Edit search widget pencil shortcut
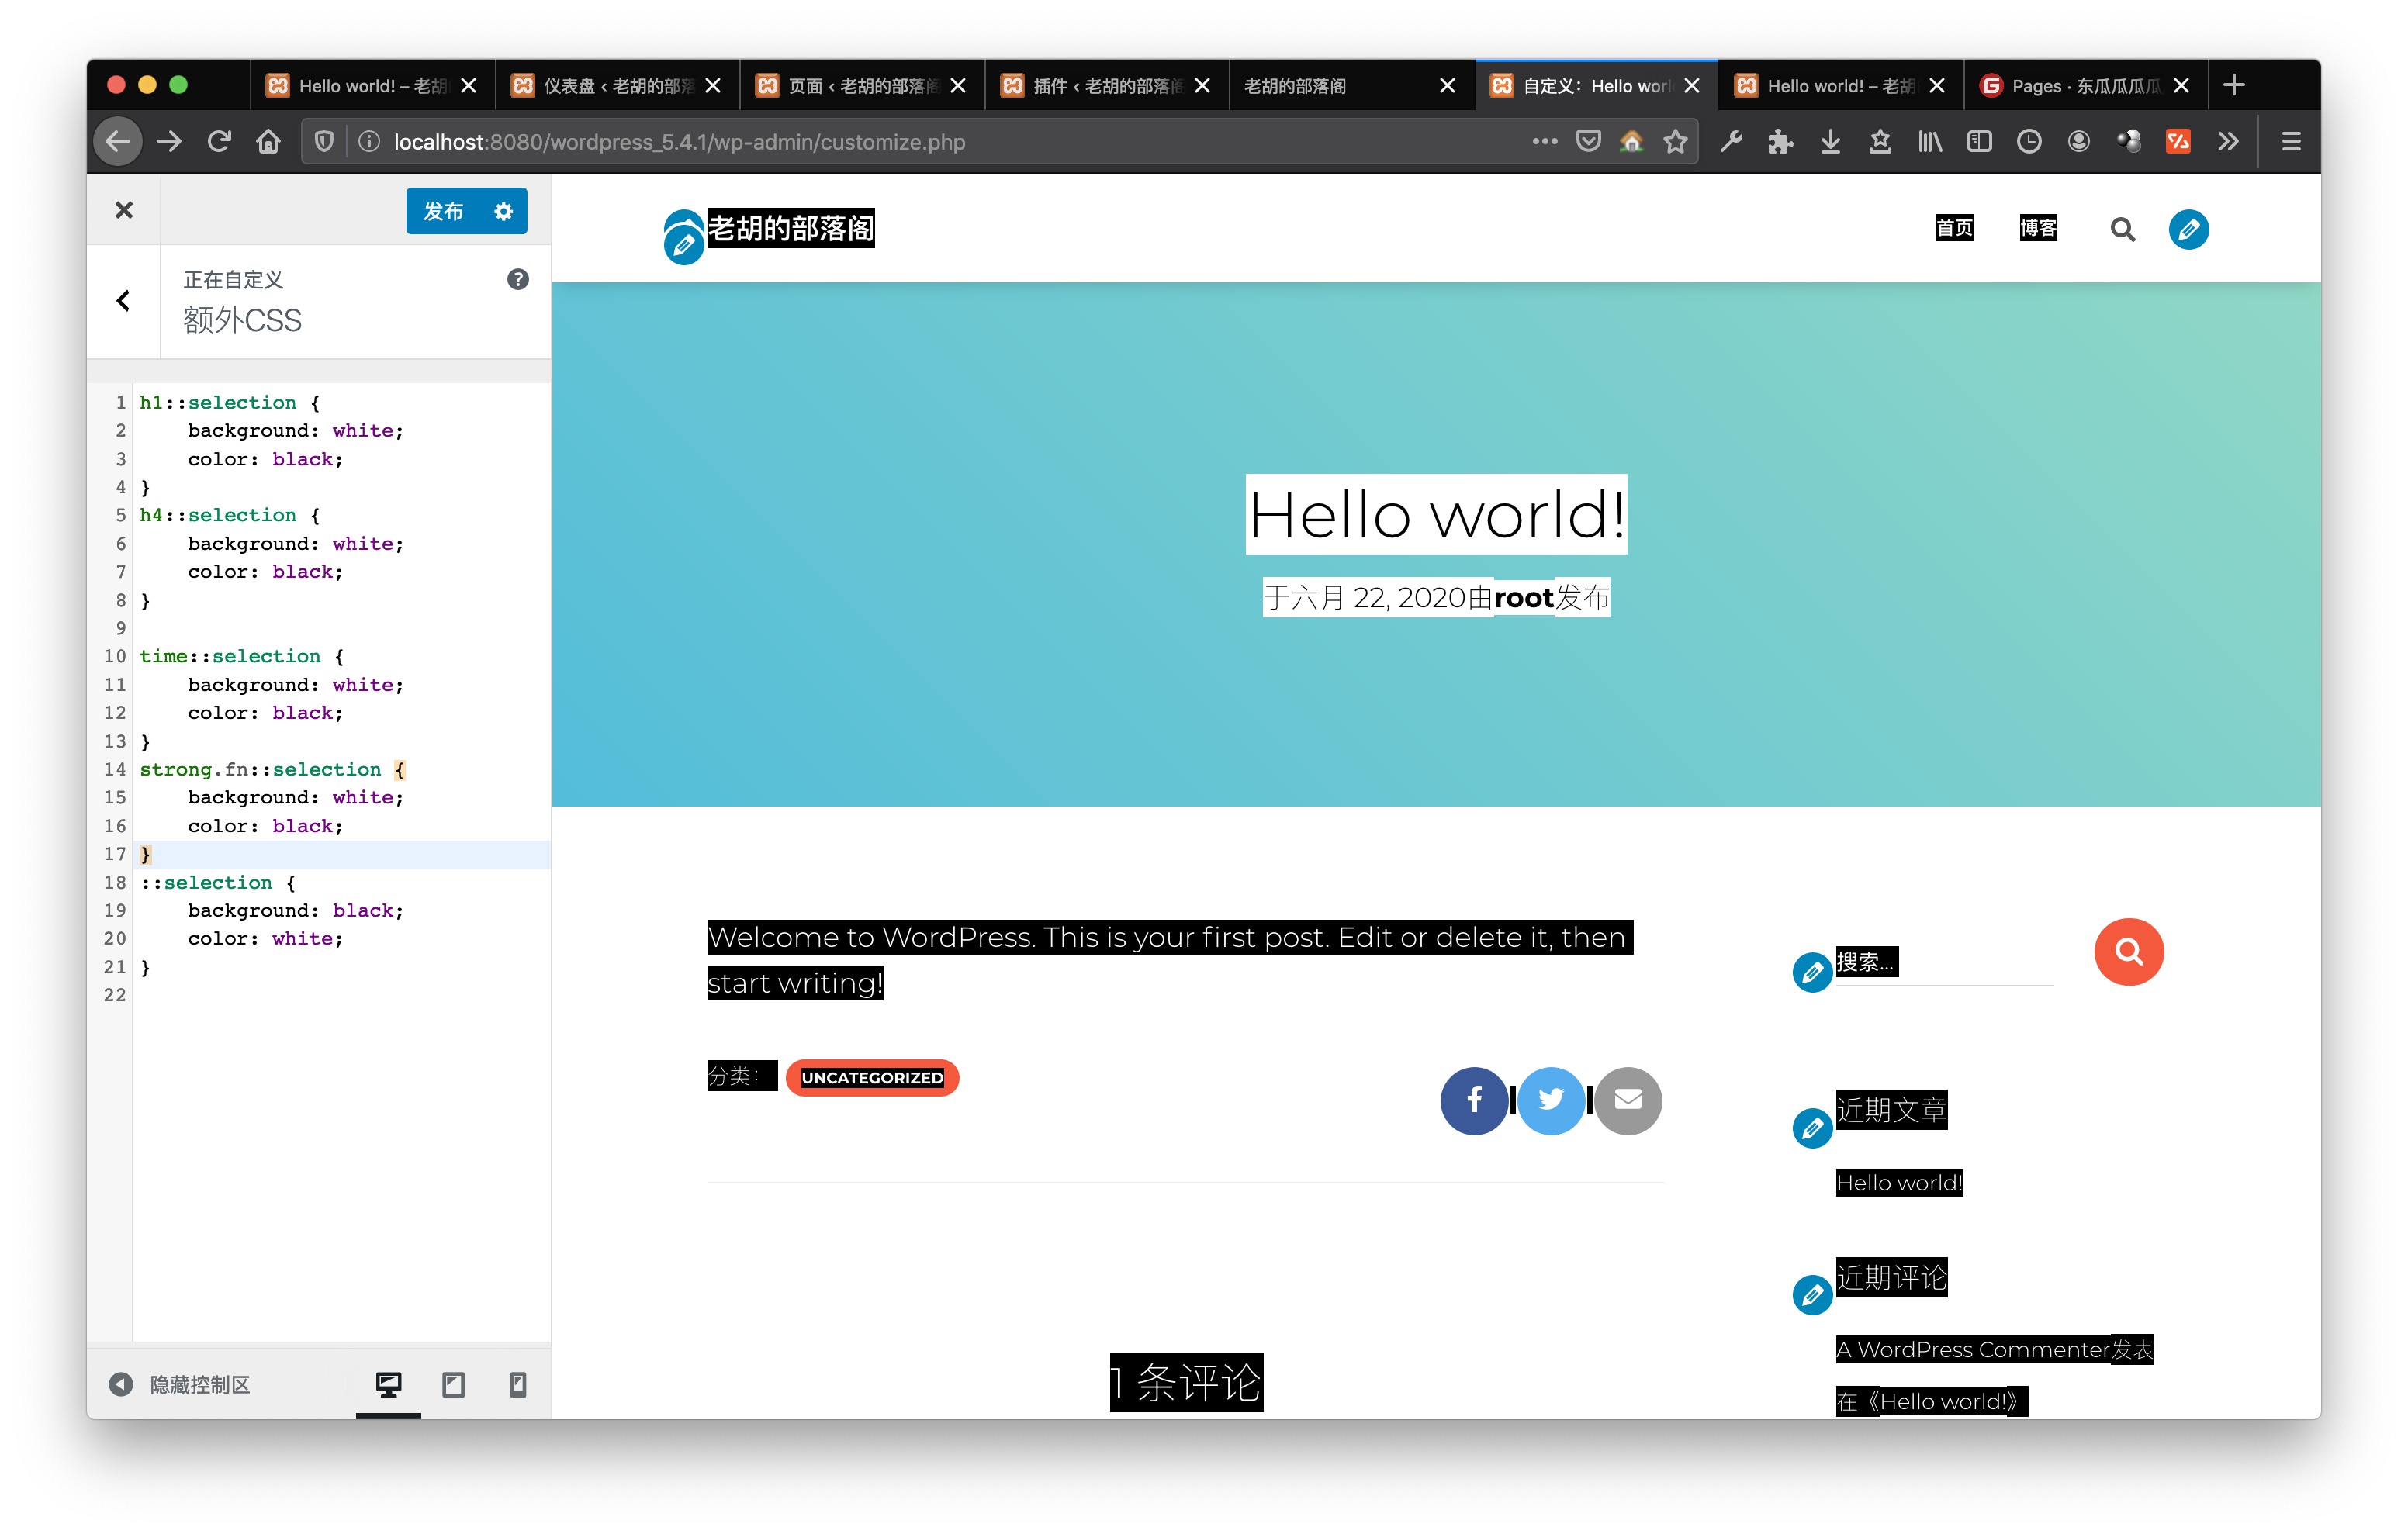The height and width of the screenshot is (1534, 2408). 1812,972
